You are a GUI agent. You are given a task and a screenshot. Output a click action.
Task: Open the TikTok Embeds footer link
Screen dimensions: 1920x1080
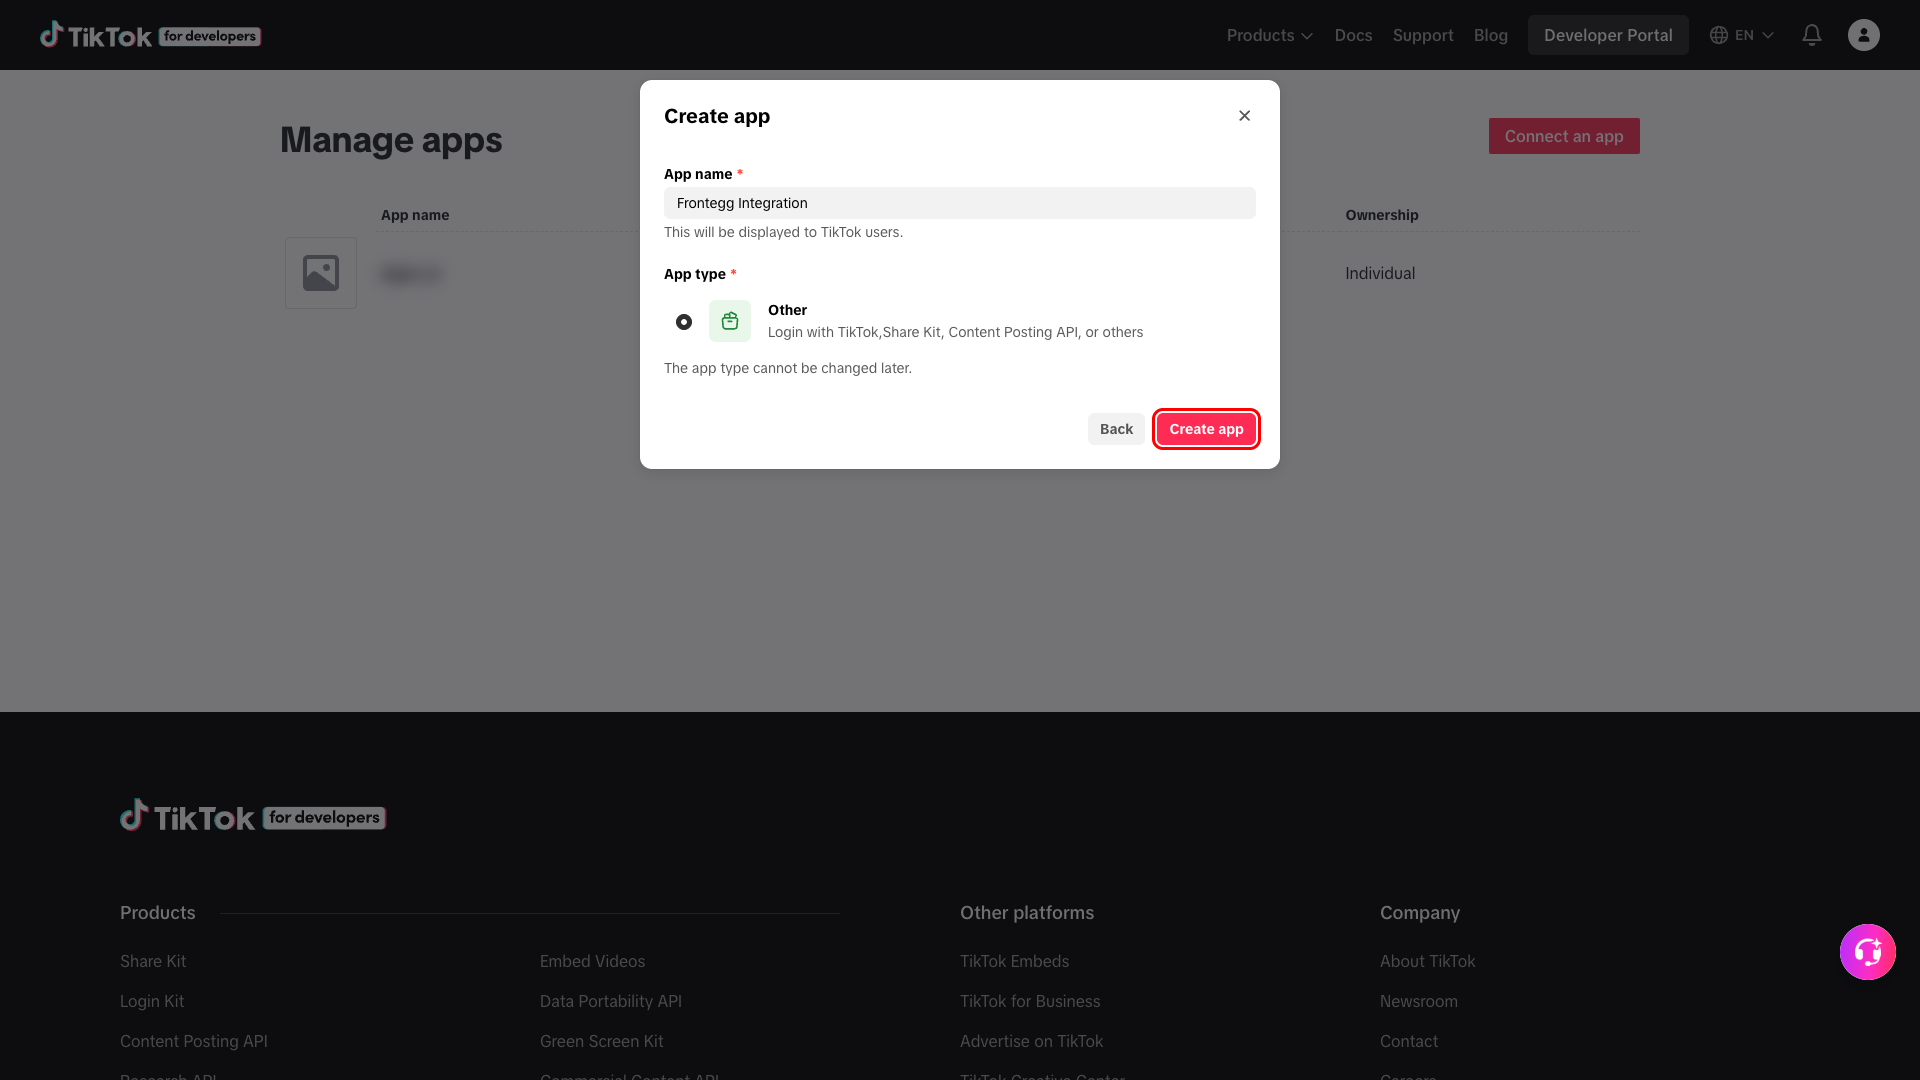(x=1014, y=961)
